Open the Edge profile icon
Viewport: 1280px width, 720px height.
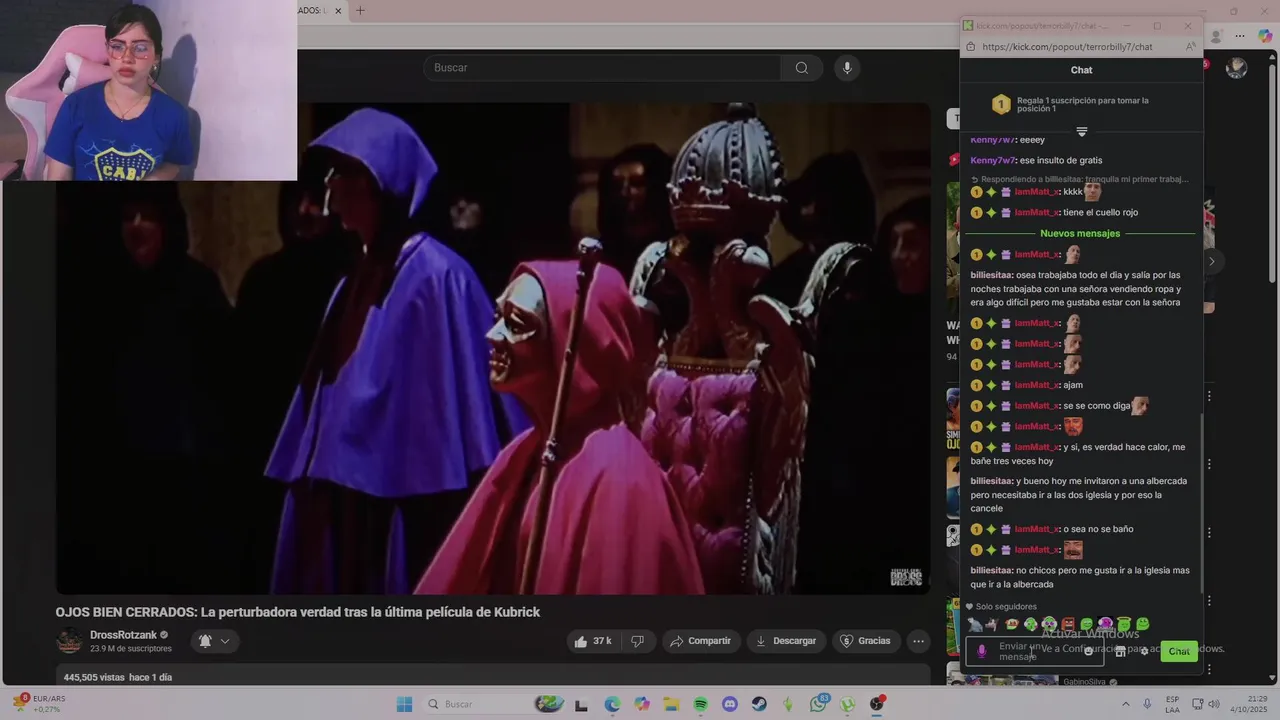pos(1216,36)
